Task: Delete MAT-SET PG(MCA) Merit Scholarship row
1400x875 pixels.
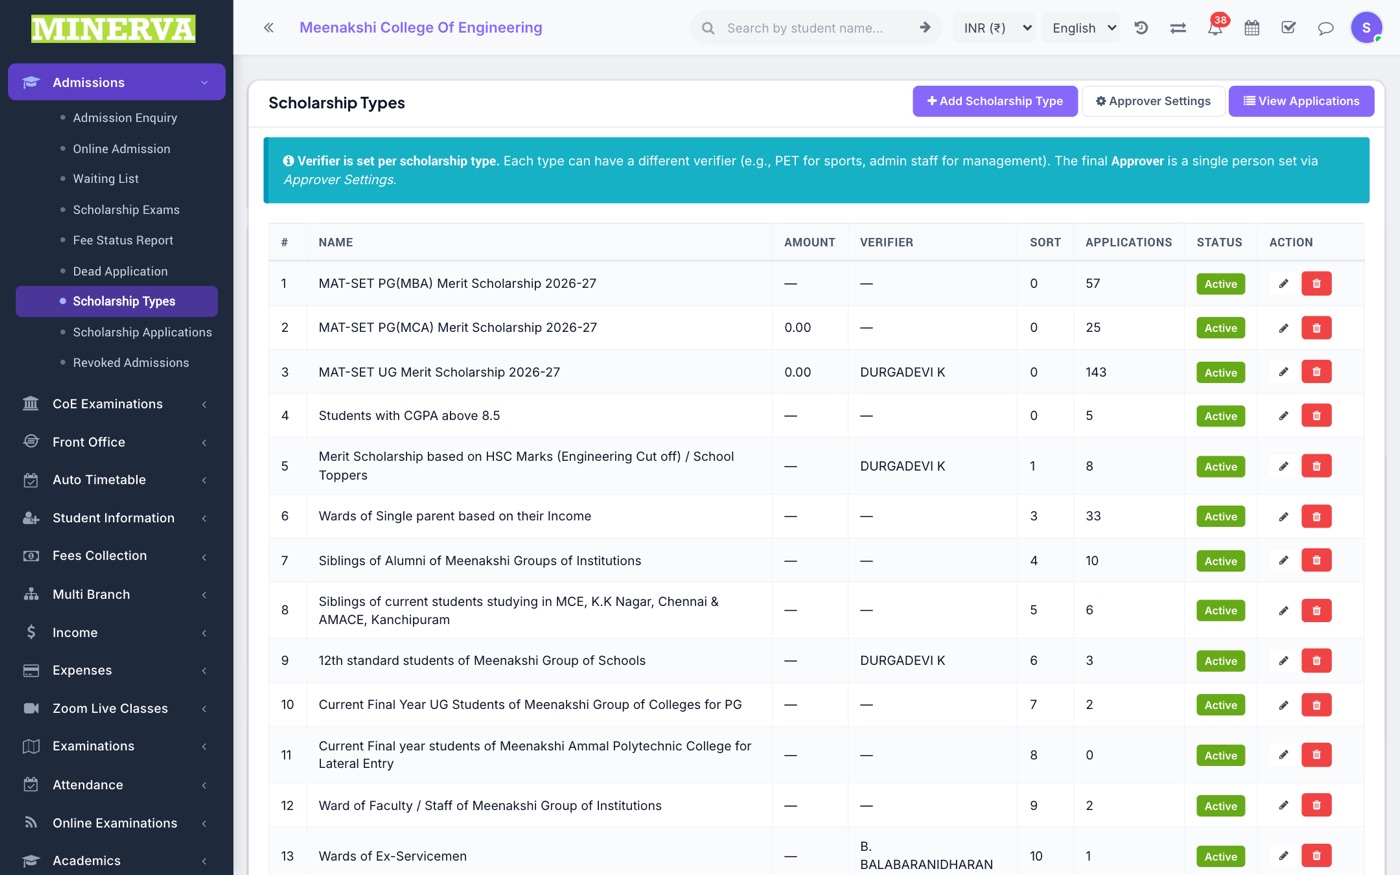Action: tap(1316, 328)
